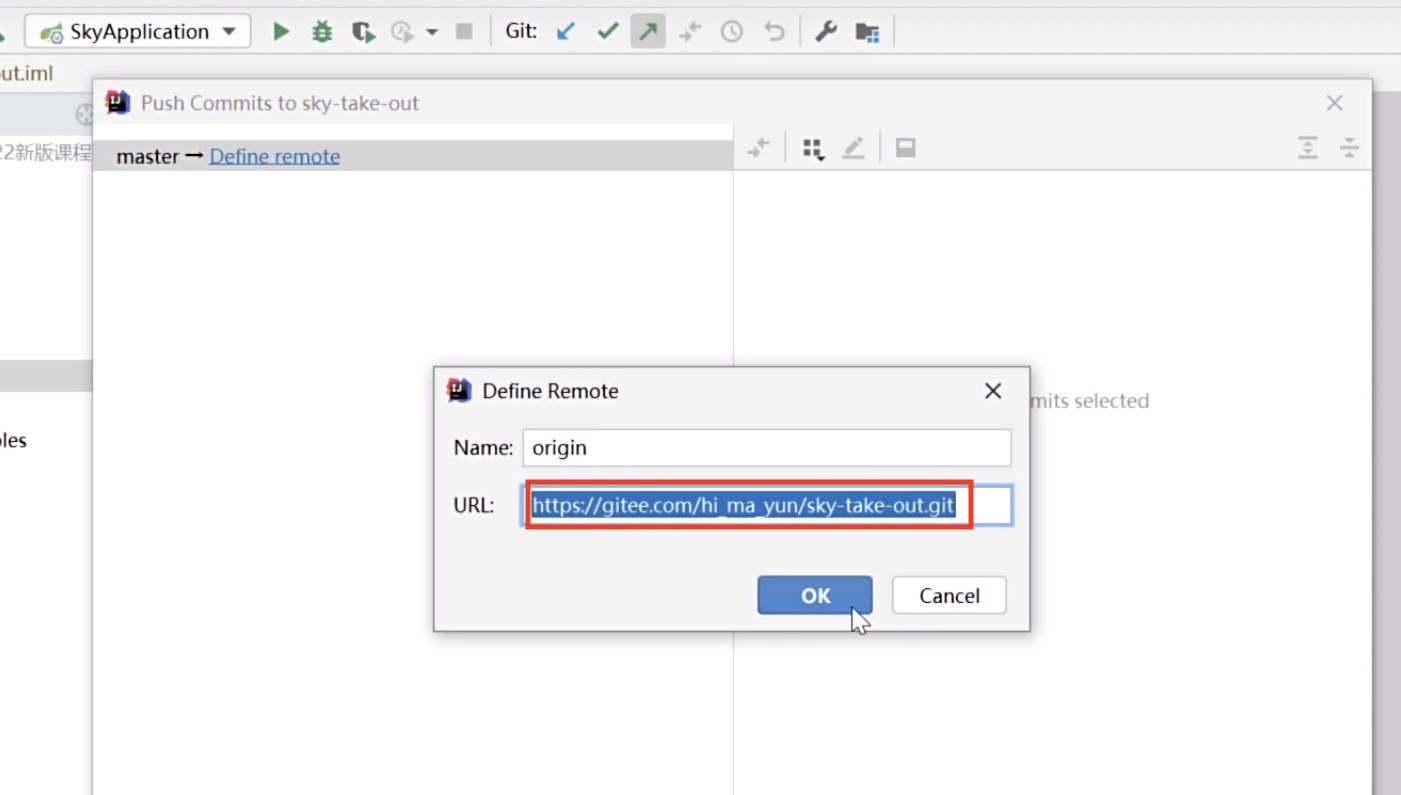Screen dimensions: 1401x795
Task: Open the SkyApplication run configuration dropdown
Action: coord(137,31)
